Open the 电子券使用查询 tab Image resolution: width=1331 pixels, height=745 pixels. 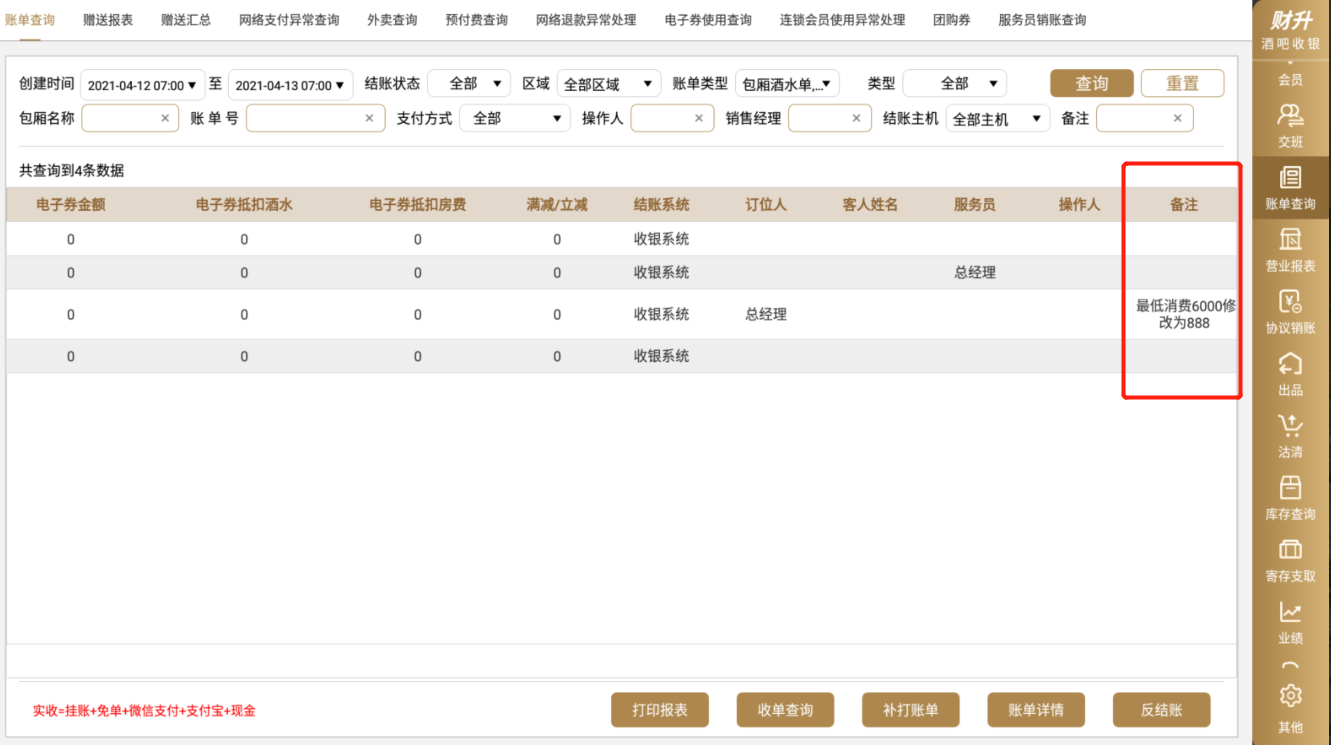point(708,20)
